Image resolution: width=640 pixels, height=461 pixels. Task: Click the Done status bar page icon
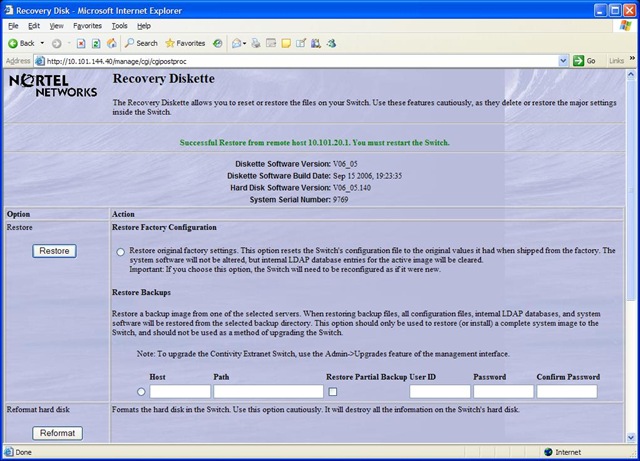pyautogui.click(x=8, y=452)
